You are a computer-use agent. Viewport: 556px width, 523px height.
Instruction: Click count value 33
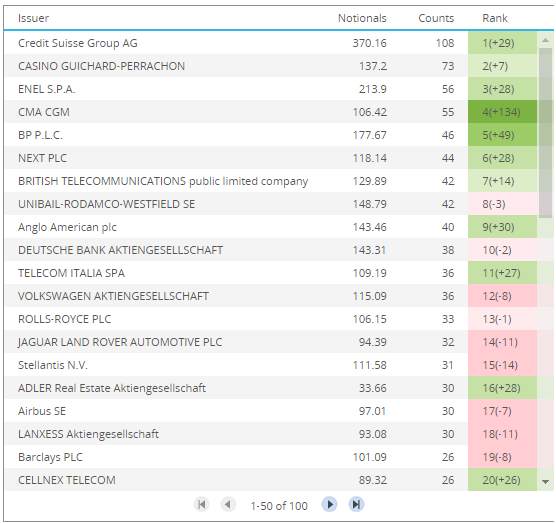[448, 319]
